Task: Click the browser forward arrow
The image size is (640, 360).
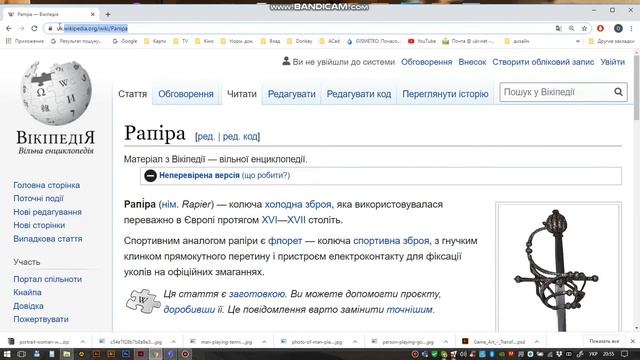Action: [x=22, y=28]
